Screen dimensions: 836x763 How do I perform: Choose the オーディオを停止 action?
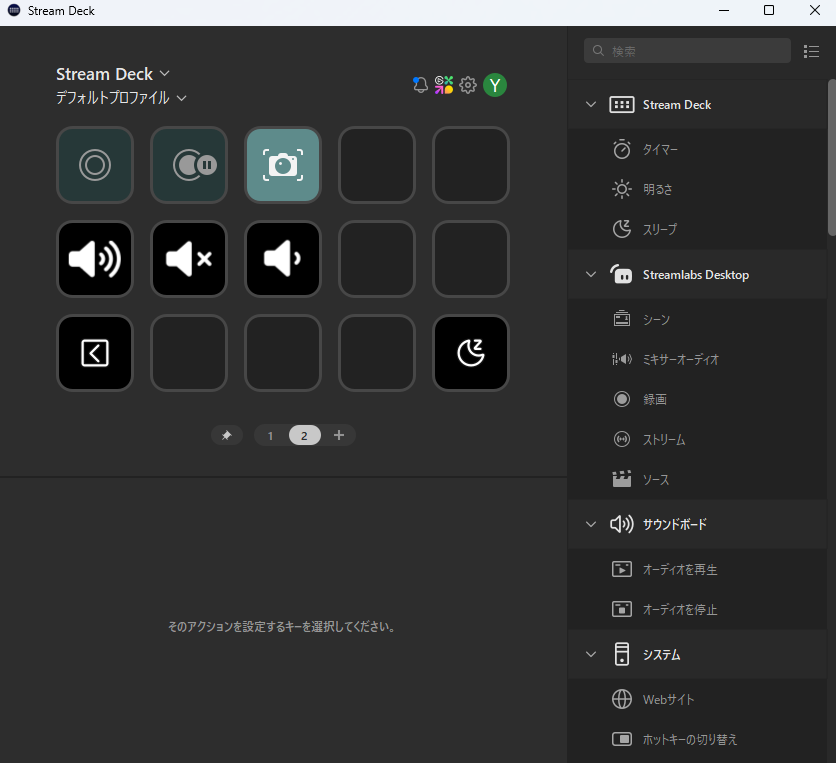(697, 609)
